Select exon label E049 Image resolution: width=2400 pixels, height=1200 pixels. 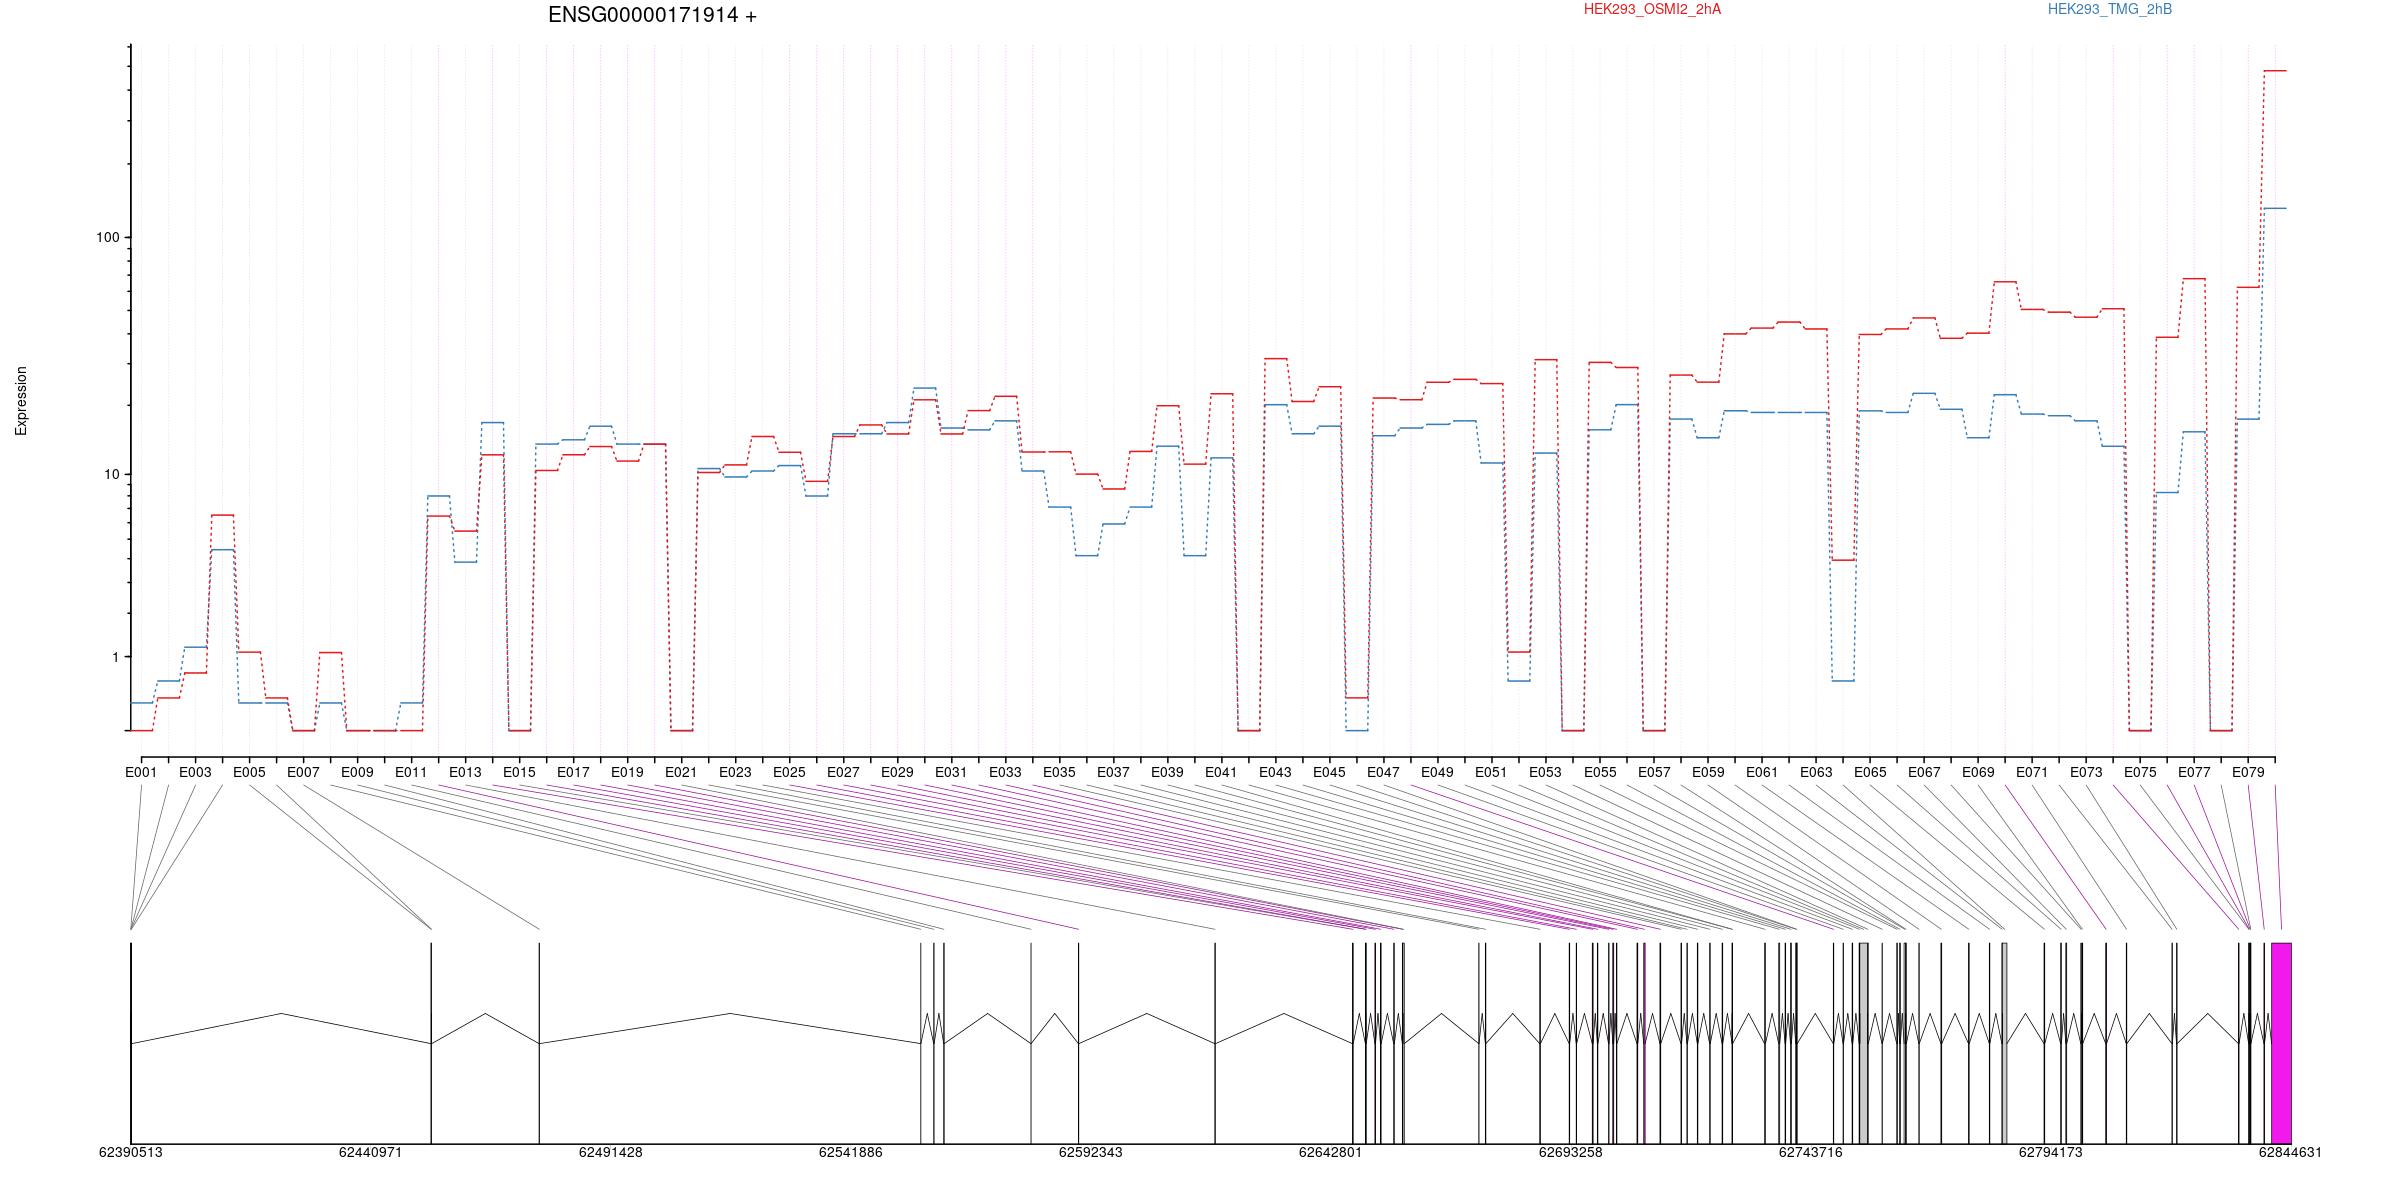click(1437, 772)
